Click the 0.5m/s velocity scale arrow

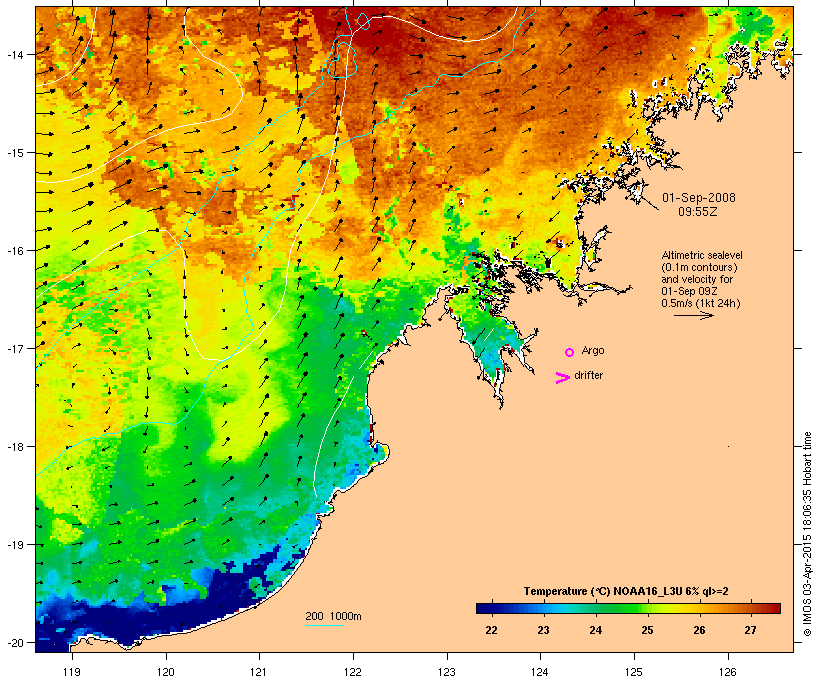(693, 315)
